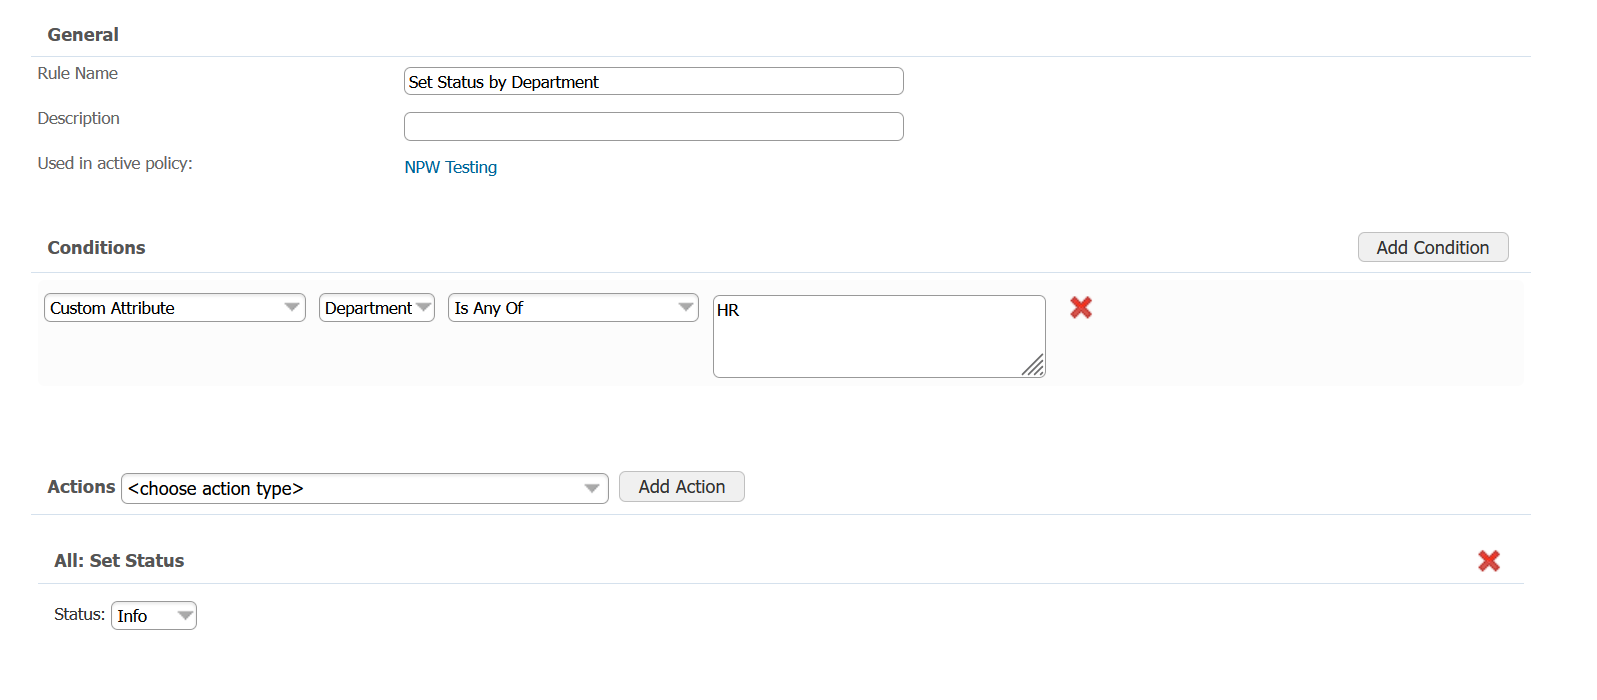The width and height of the screenshot is (1597, 700).
Task: Open the Is Any Of operator dropdown
Action: point(573,308)
